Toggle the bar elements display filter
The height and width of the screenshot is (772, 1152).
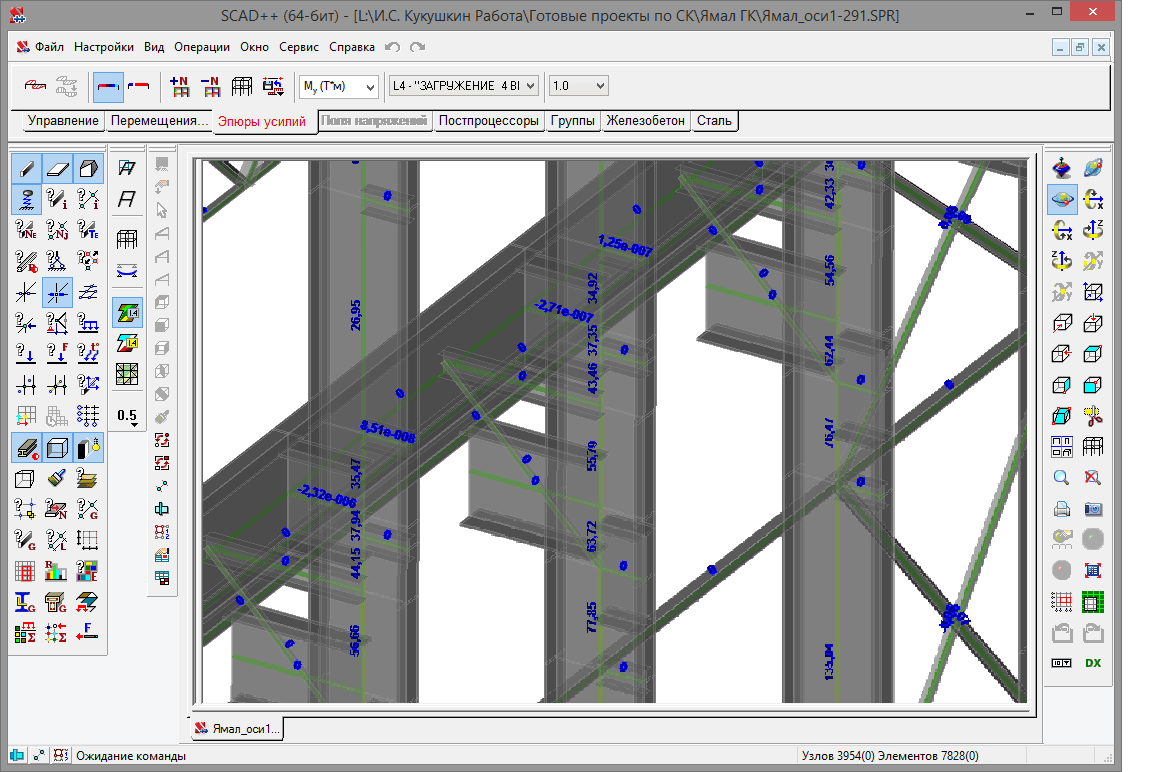(26, 168)
